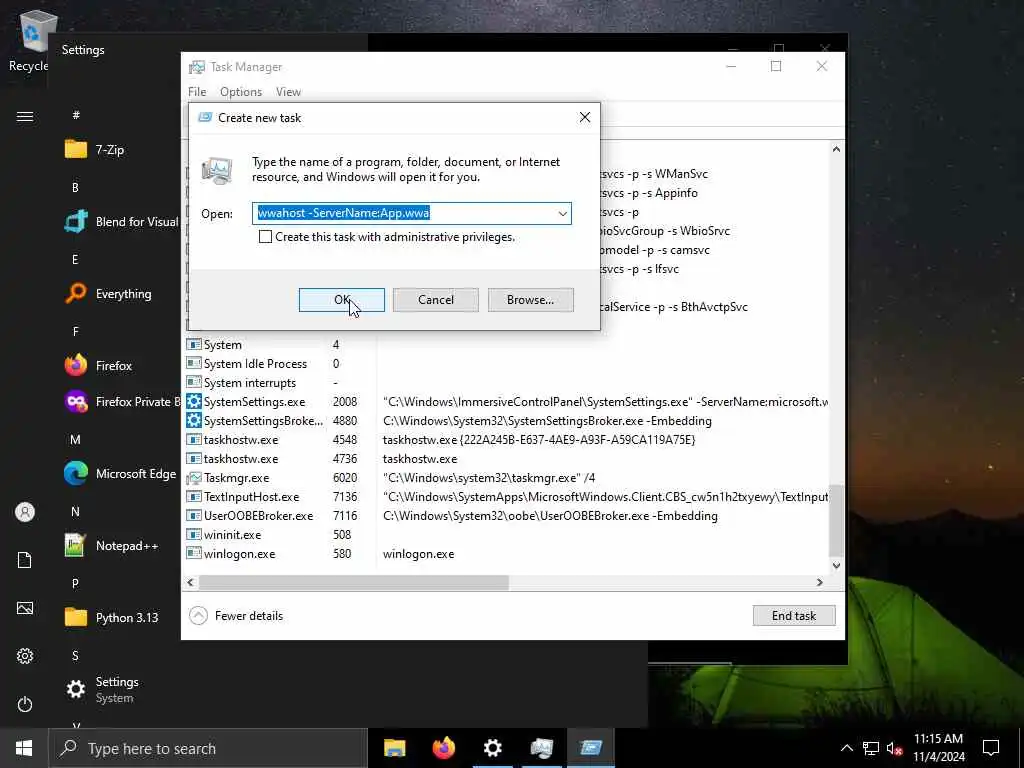
Task: Select UserOOBEBroker.exe process row
Action: pos(507,515)
